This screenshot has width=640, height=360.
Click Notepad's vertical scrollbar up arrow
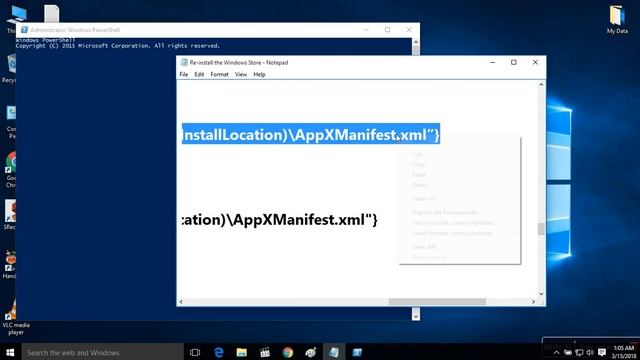pos(541,84)
